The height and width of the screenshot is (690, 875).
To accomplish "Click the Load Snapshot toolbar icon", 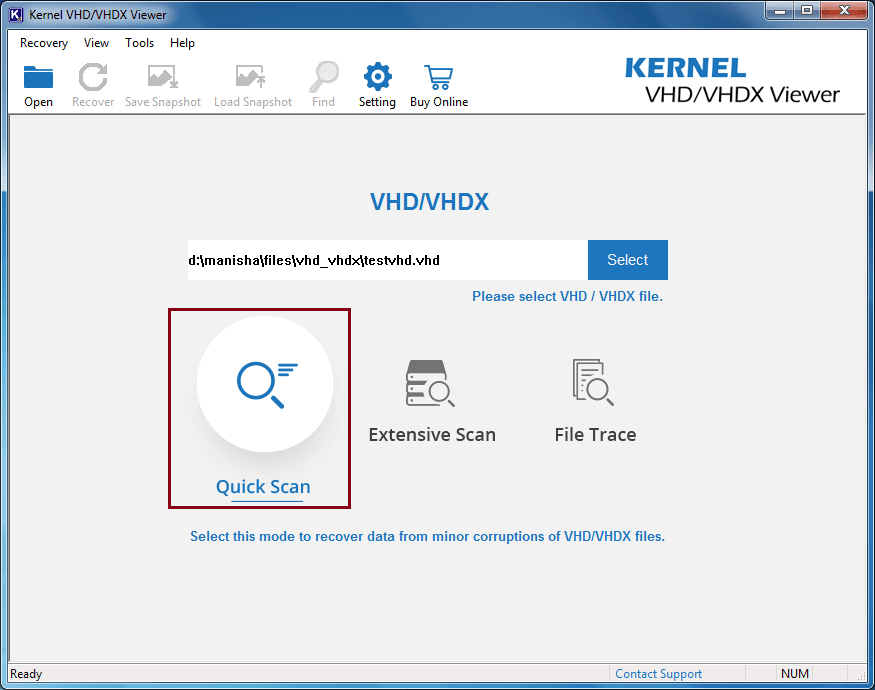I will click(x=251, y=77).
